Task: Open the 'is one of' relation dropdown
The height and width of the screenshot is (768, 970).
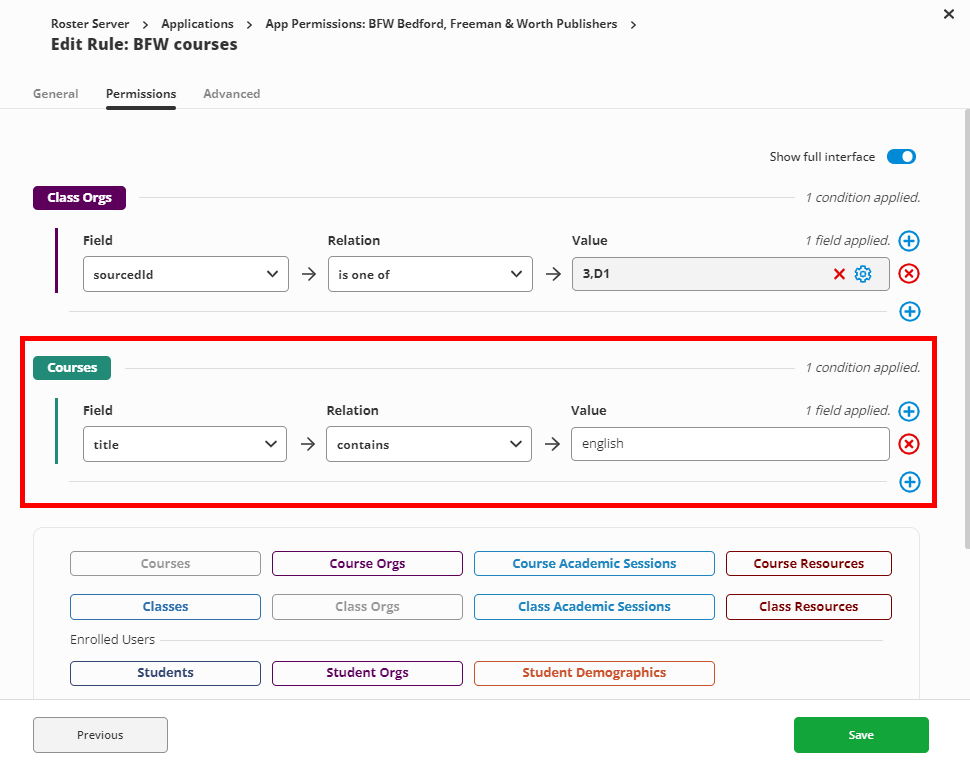Action: click(x=429, y=273)
